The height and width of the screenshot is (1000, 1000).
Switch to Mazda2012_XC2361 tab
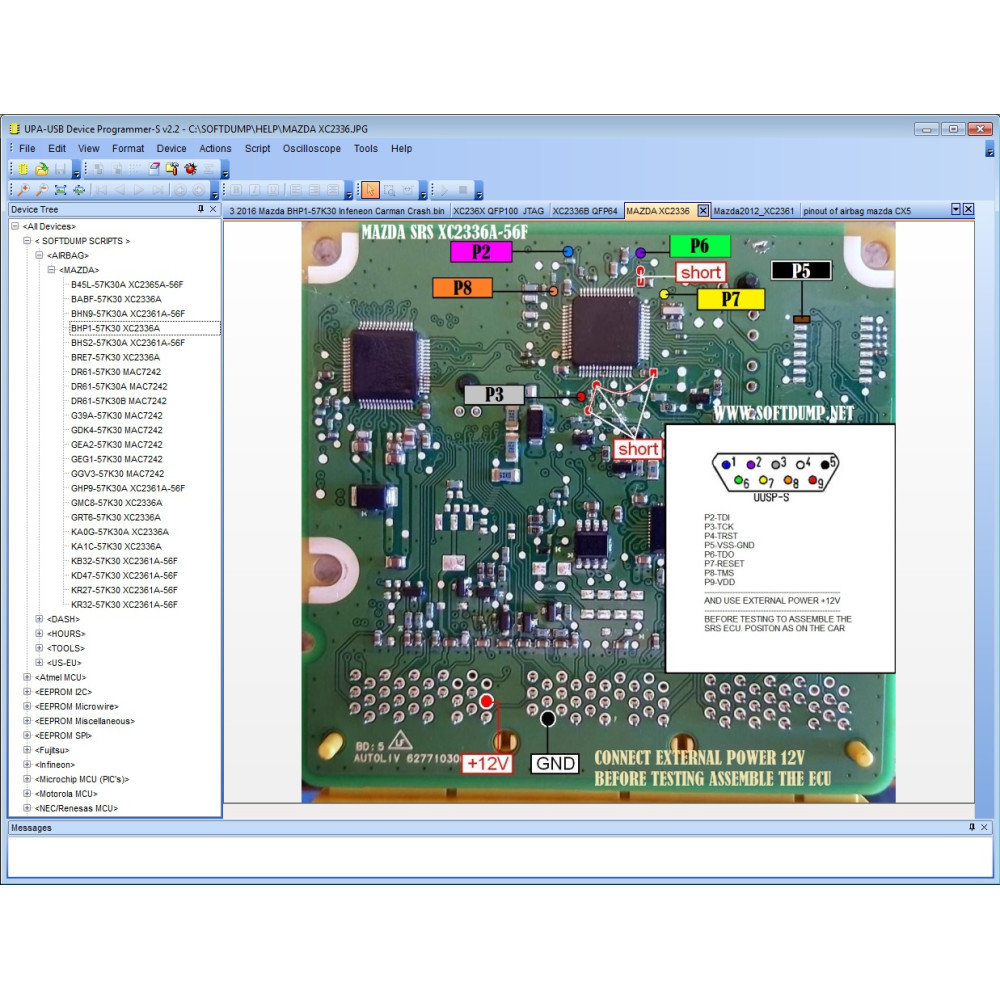pyautogui.click(x=754, y=211)
